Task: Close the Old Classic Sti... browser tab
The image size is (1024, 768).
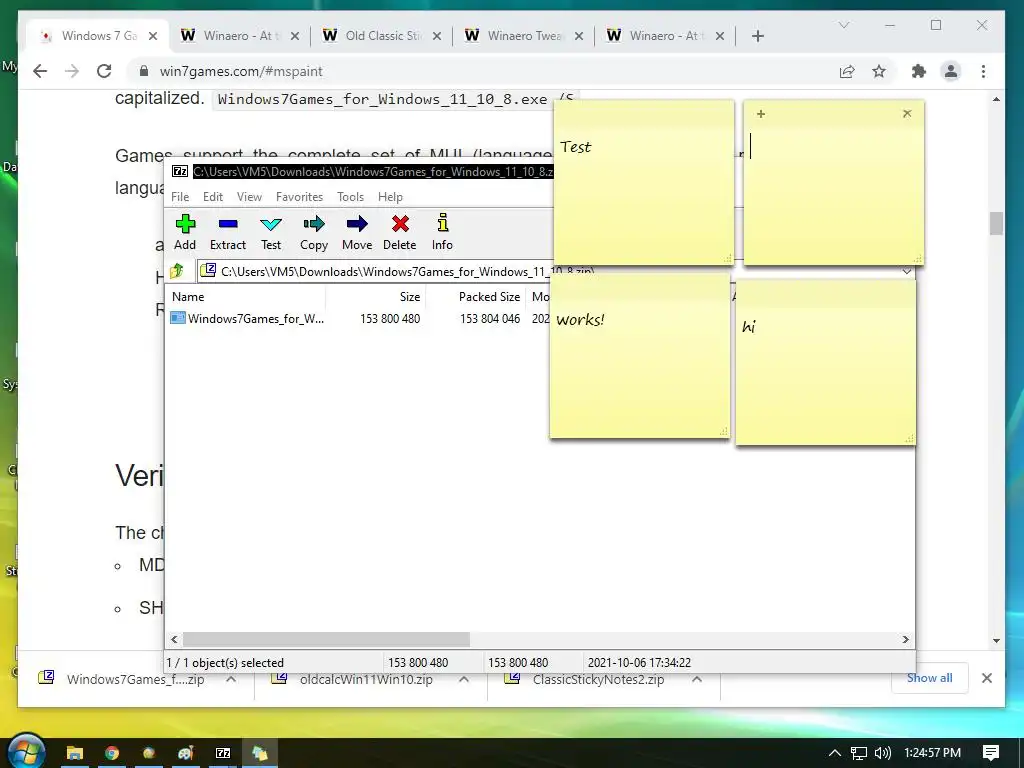Action: click(x=437, y=36)
